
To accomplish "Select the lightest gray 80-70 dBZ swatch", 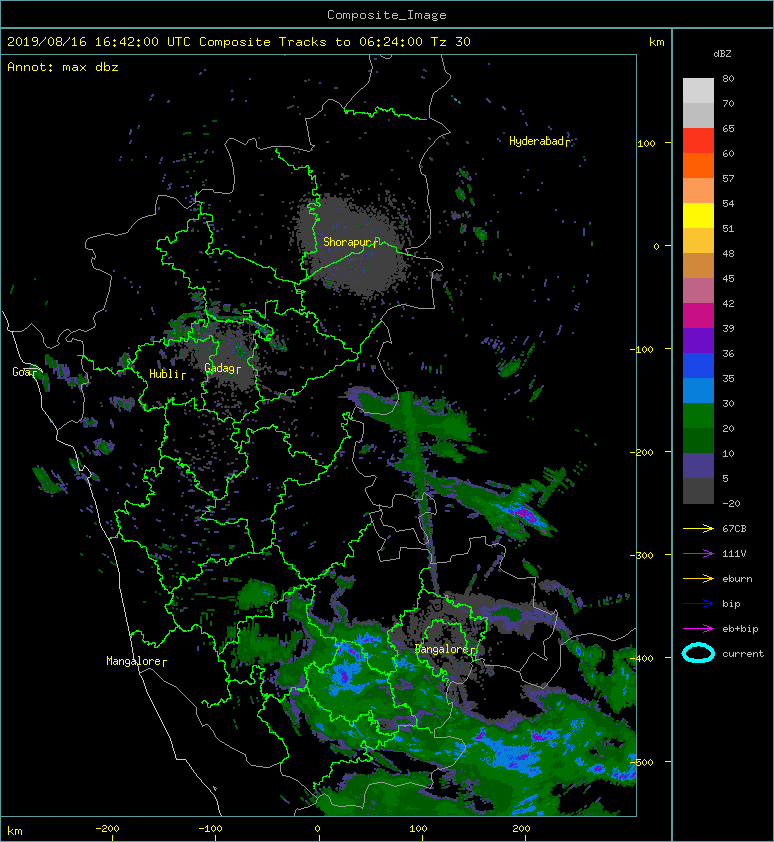I will [x=698, y=91].
